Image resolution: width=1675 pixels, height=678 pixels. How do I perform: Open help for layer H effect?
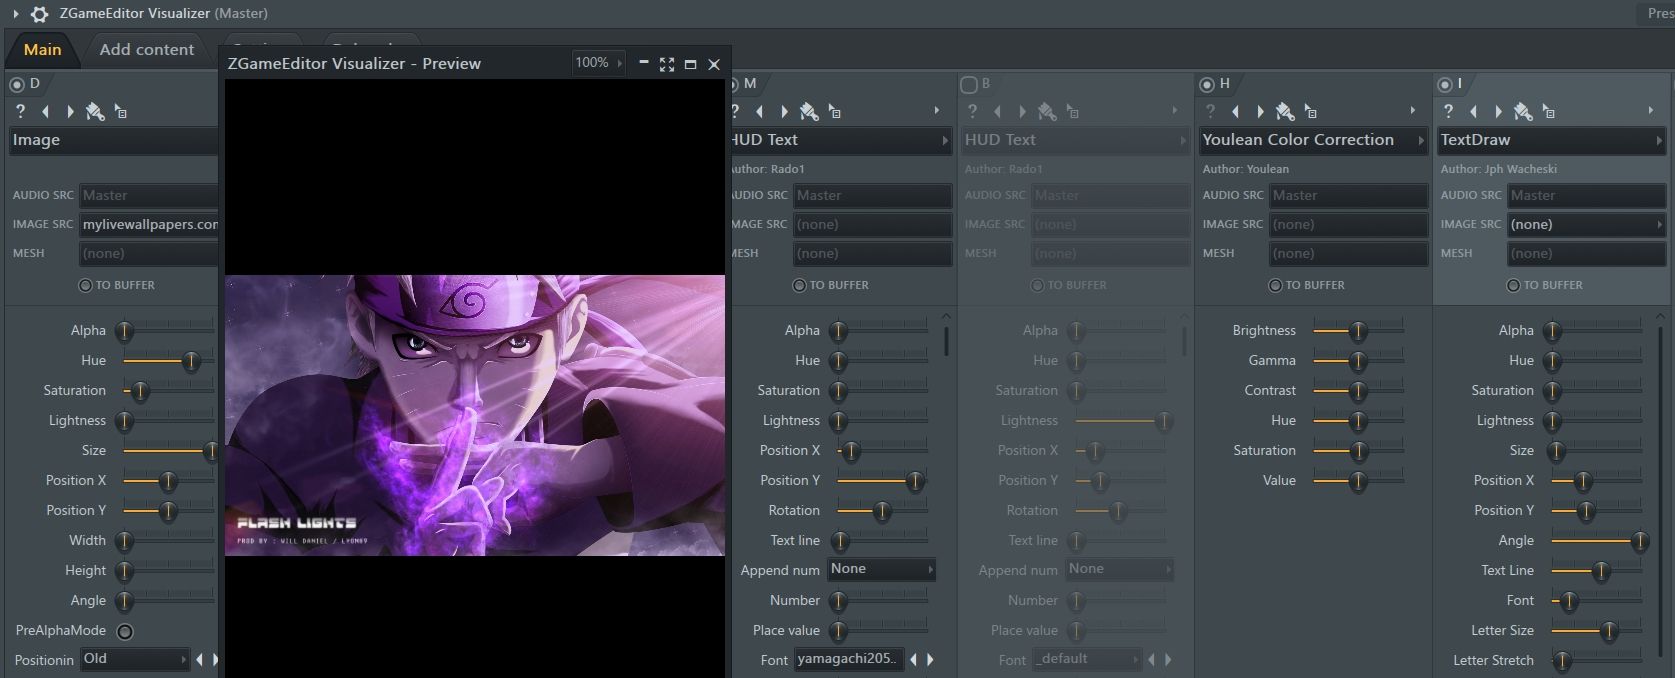(1210, 111)
